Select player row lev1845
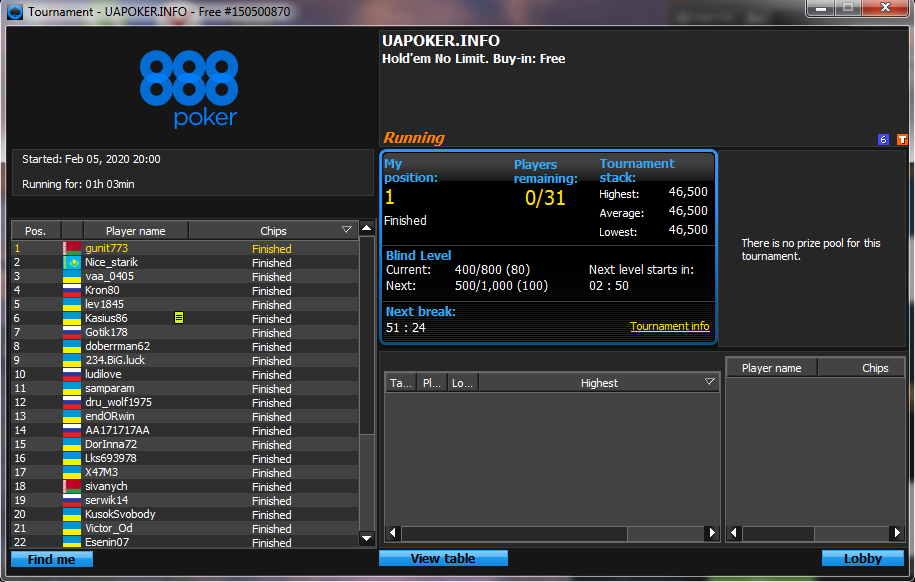915x582 pixels. [x=185, y=304]
